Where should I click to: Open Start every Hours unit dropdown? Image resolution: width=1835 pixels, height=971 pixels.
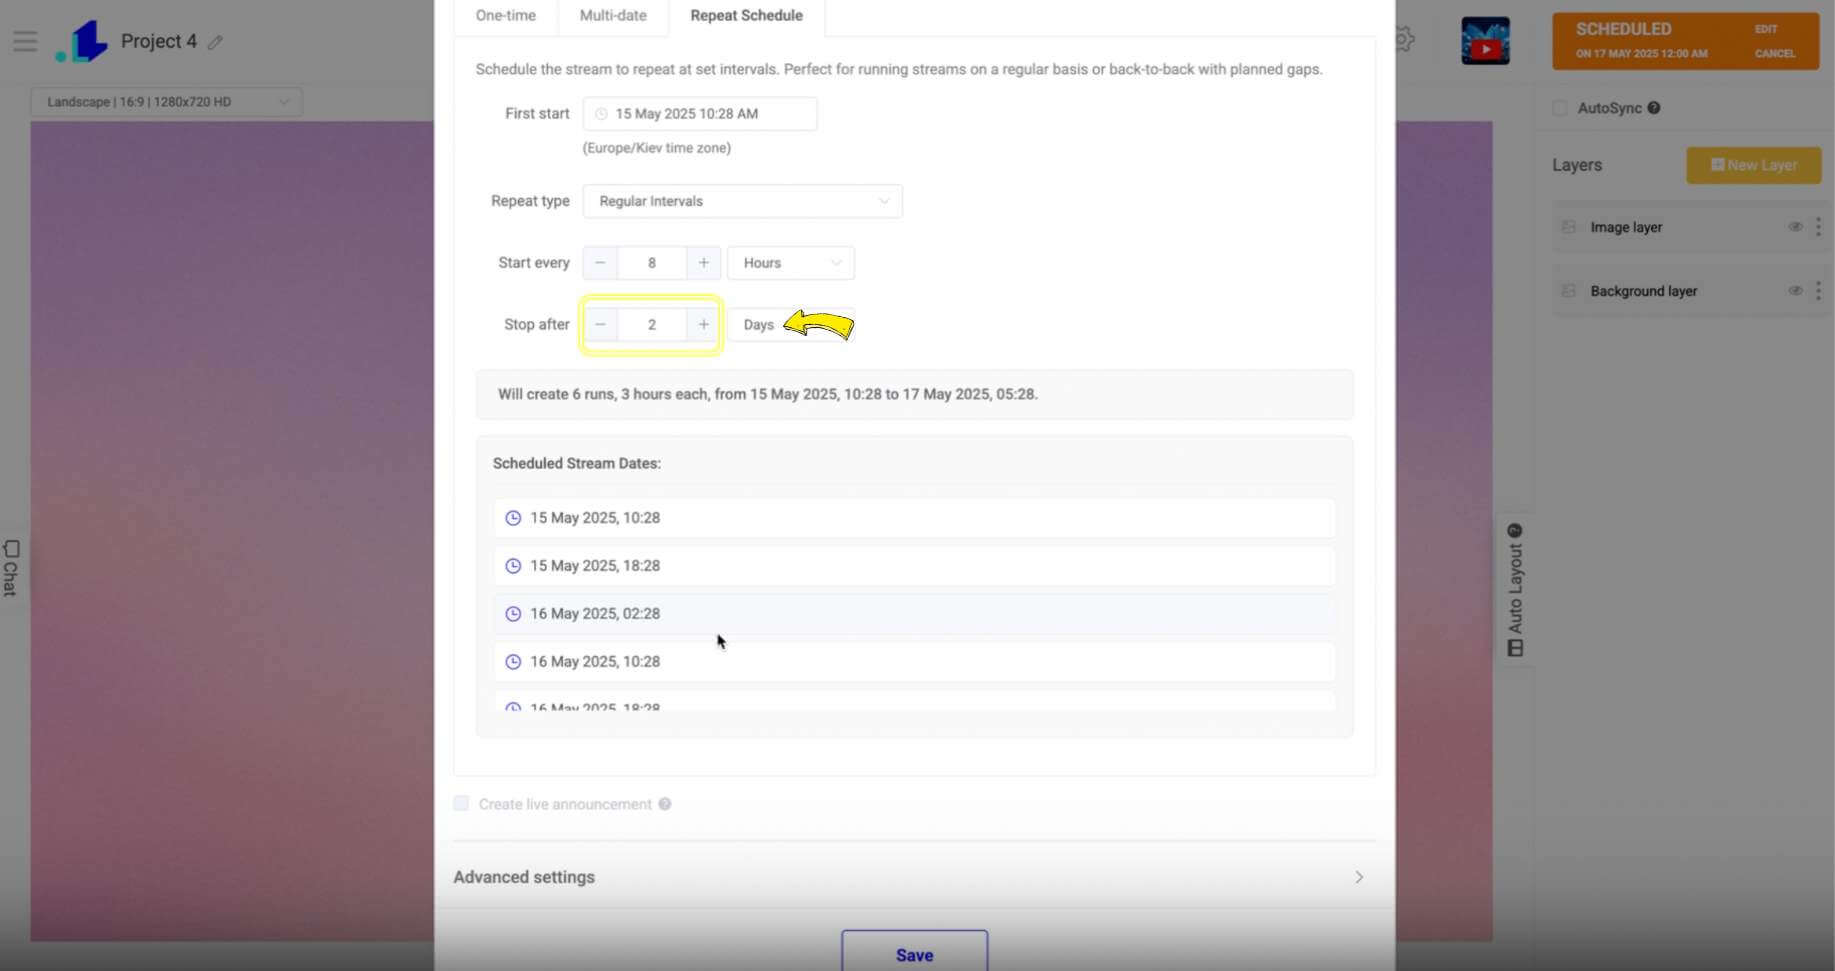pos(791,263)
